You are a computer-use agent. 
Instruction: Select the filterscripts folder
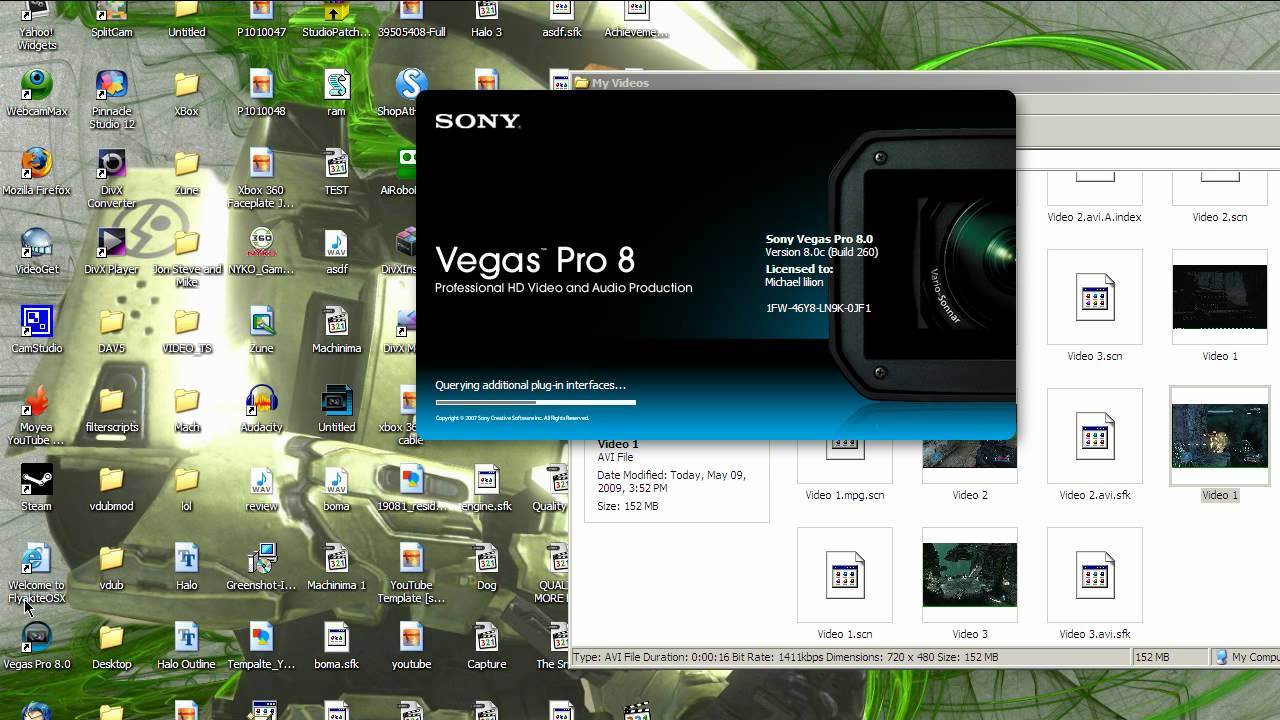point(111,408)
